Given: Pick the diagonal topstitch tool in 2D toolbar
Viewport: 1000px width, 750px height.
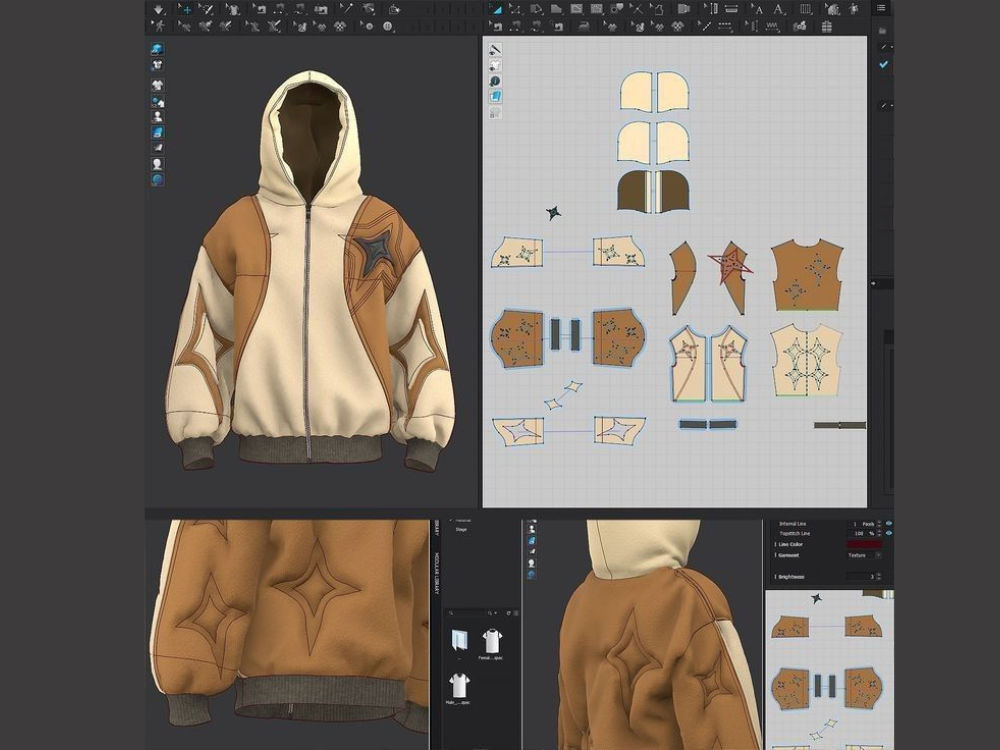Looking at the screenshot, I should [x=706, y=26].
